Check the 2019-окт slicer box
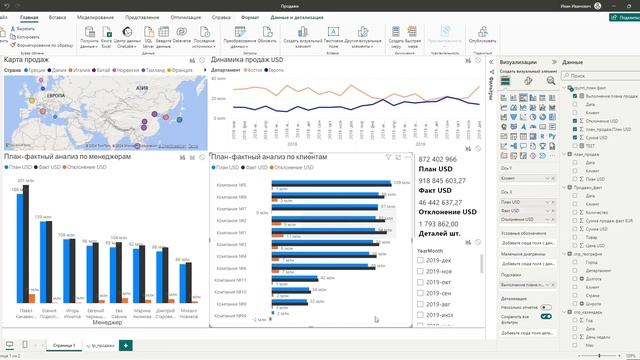The image size is (640, 360). (420, 282)
